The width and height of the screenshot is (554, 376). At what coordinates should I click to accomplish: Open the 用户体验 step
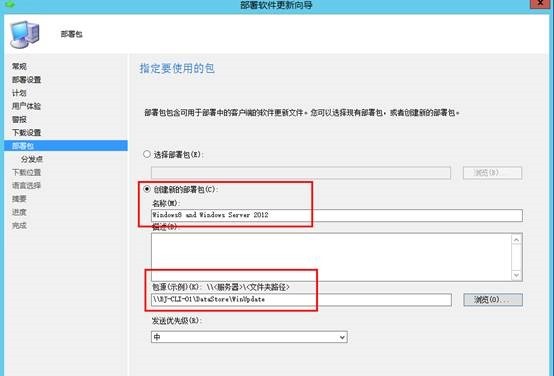click(26, 106)
